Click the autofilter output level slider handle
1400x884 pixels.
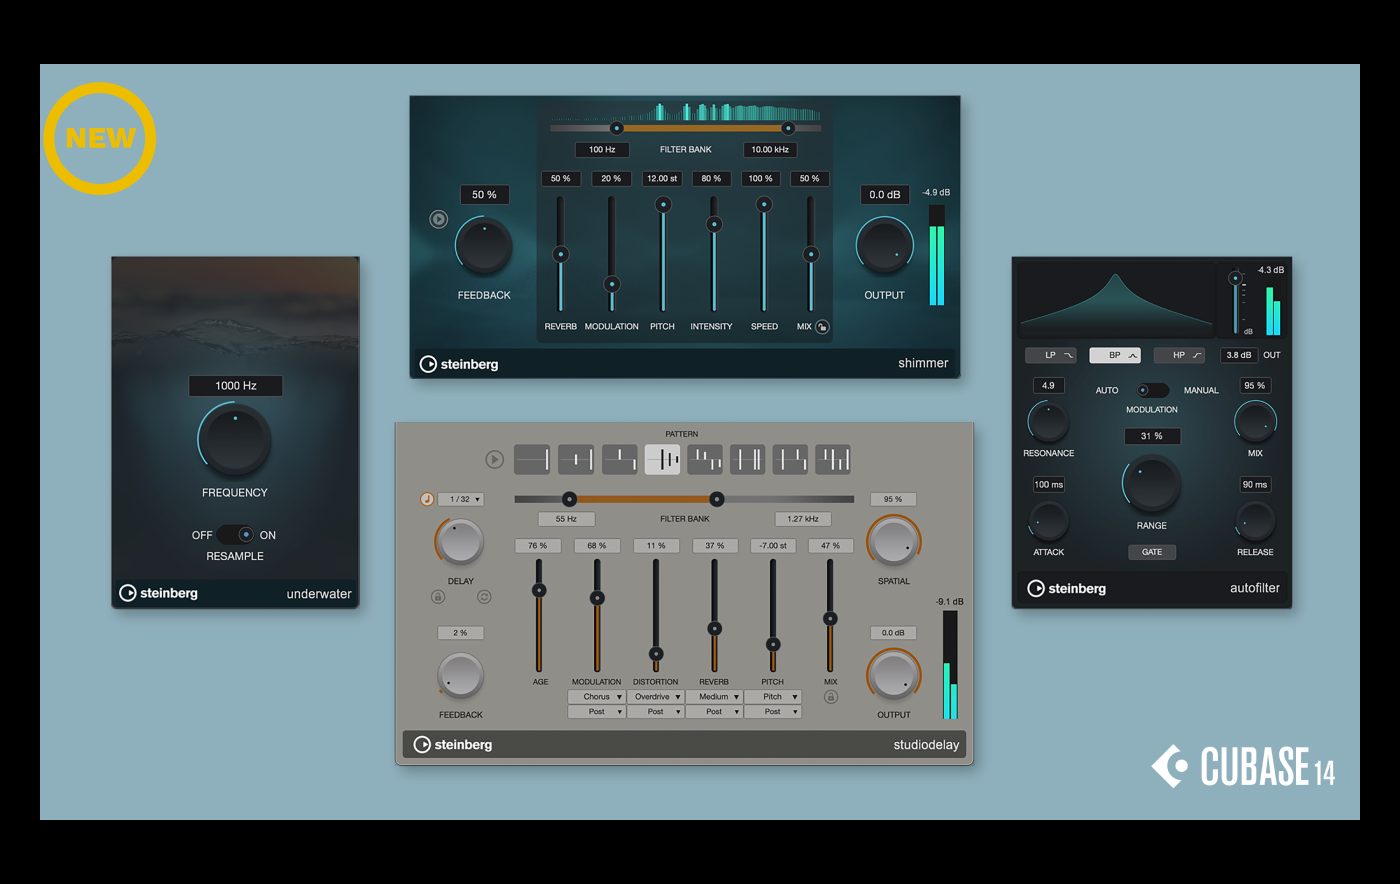click(1236, 278)
